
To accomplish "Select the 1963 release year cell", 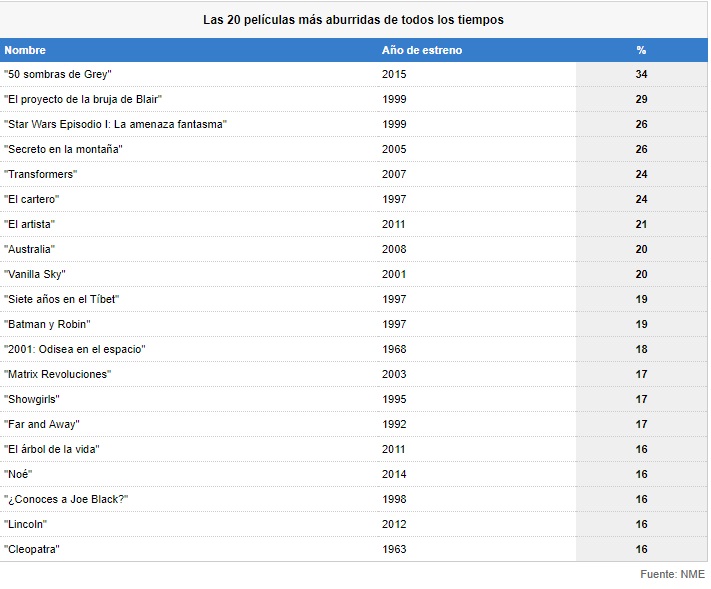I will (x=394, y=549).
